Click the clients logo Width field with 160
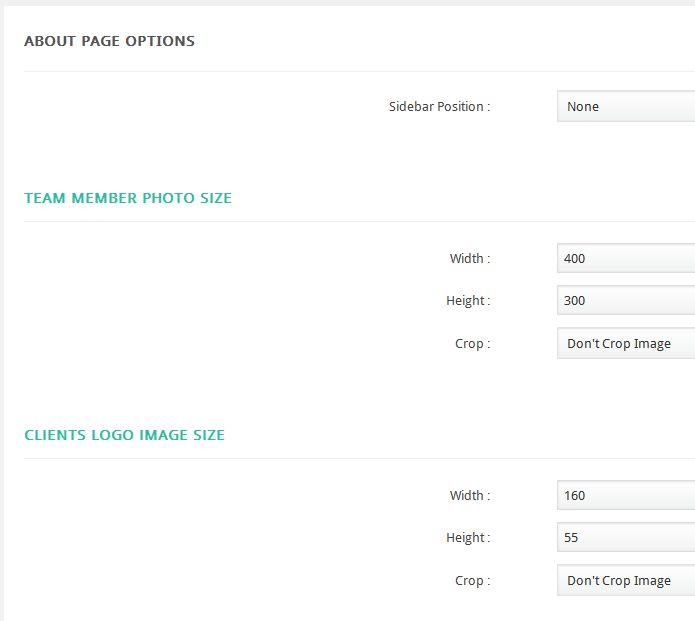Image resolution: width=695 pixels, height=621 pixels. (626, 495)
